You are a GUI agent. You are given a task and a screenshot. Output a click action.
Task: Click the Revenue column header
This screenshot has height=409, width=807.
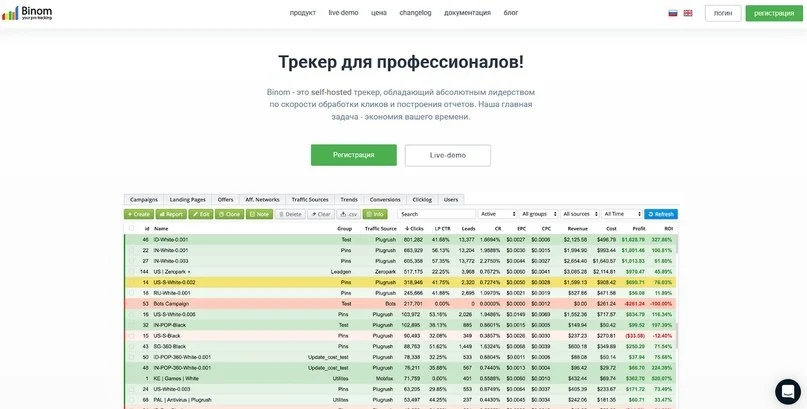pyautogui.click(x=577, y=228)
